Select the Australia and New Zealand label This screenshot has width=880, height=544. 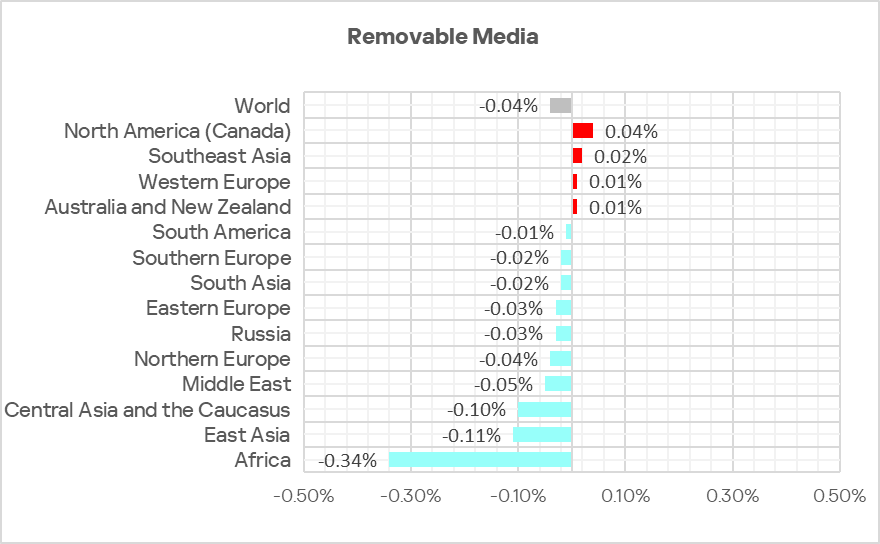168,207
